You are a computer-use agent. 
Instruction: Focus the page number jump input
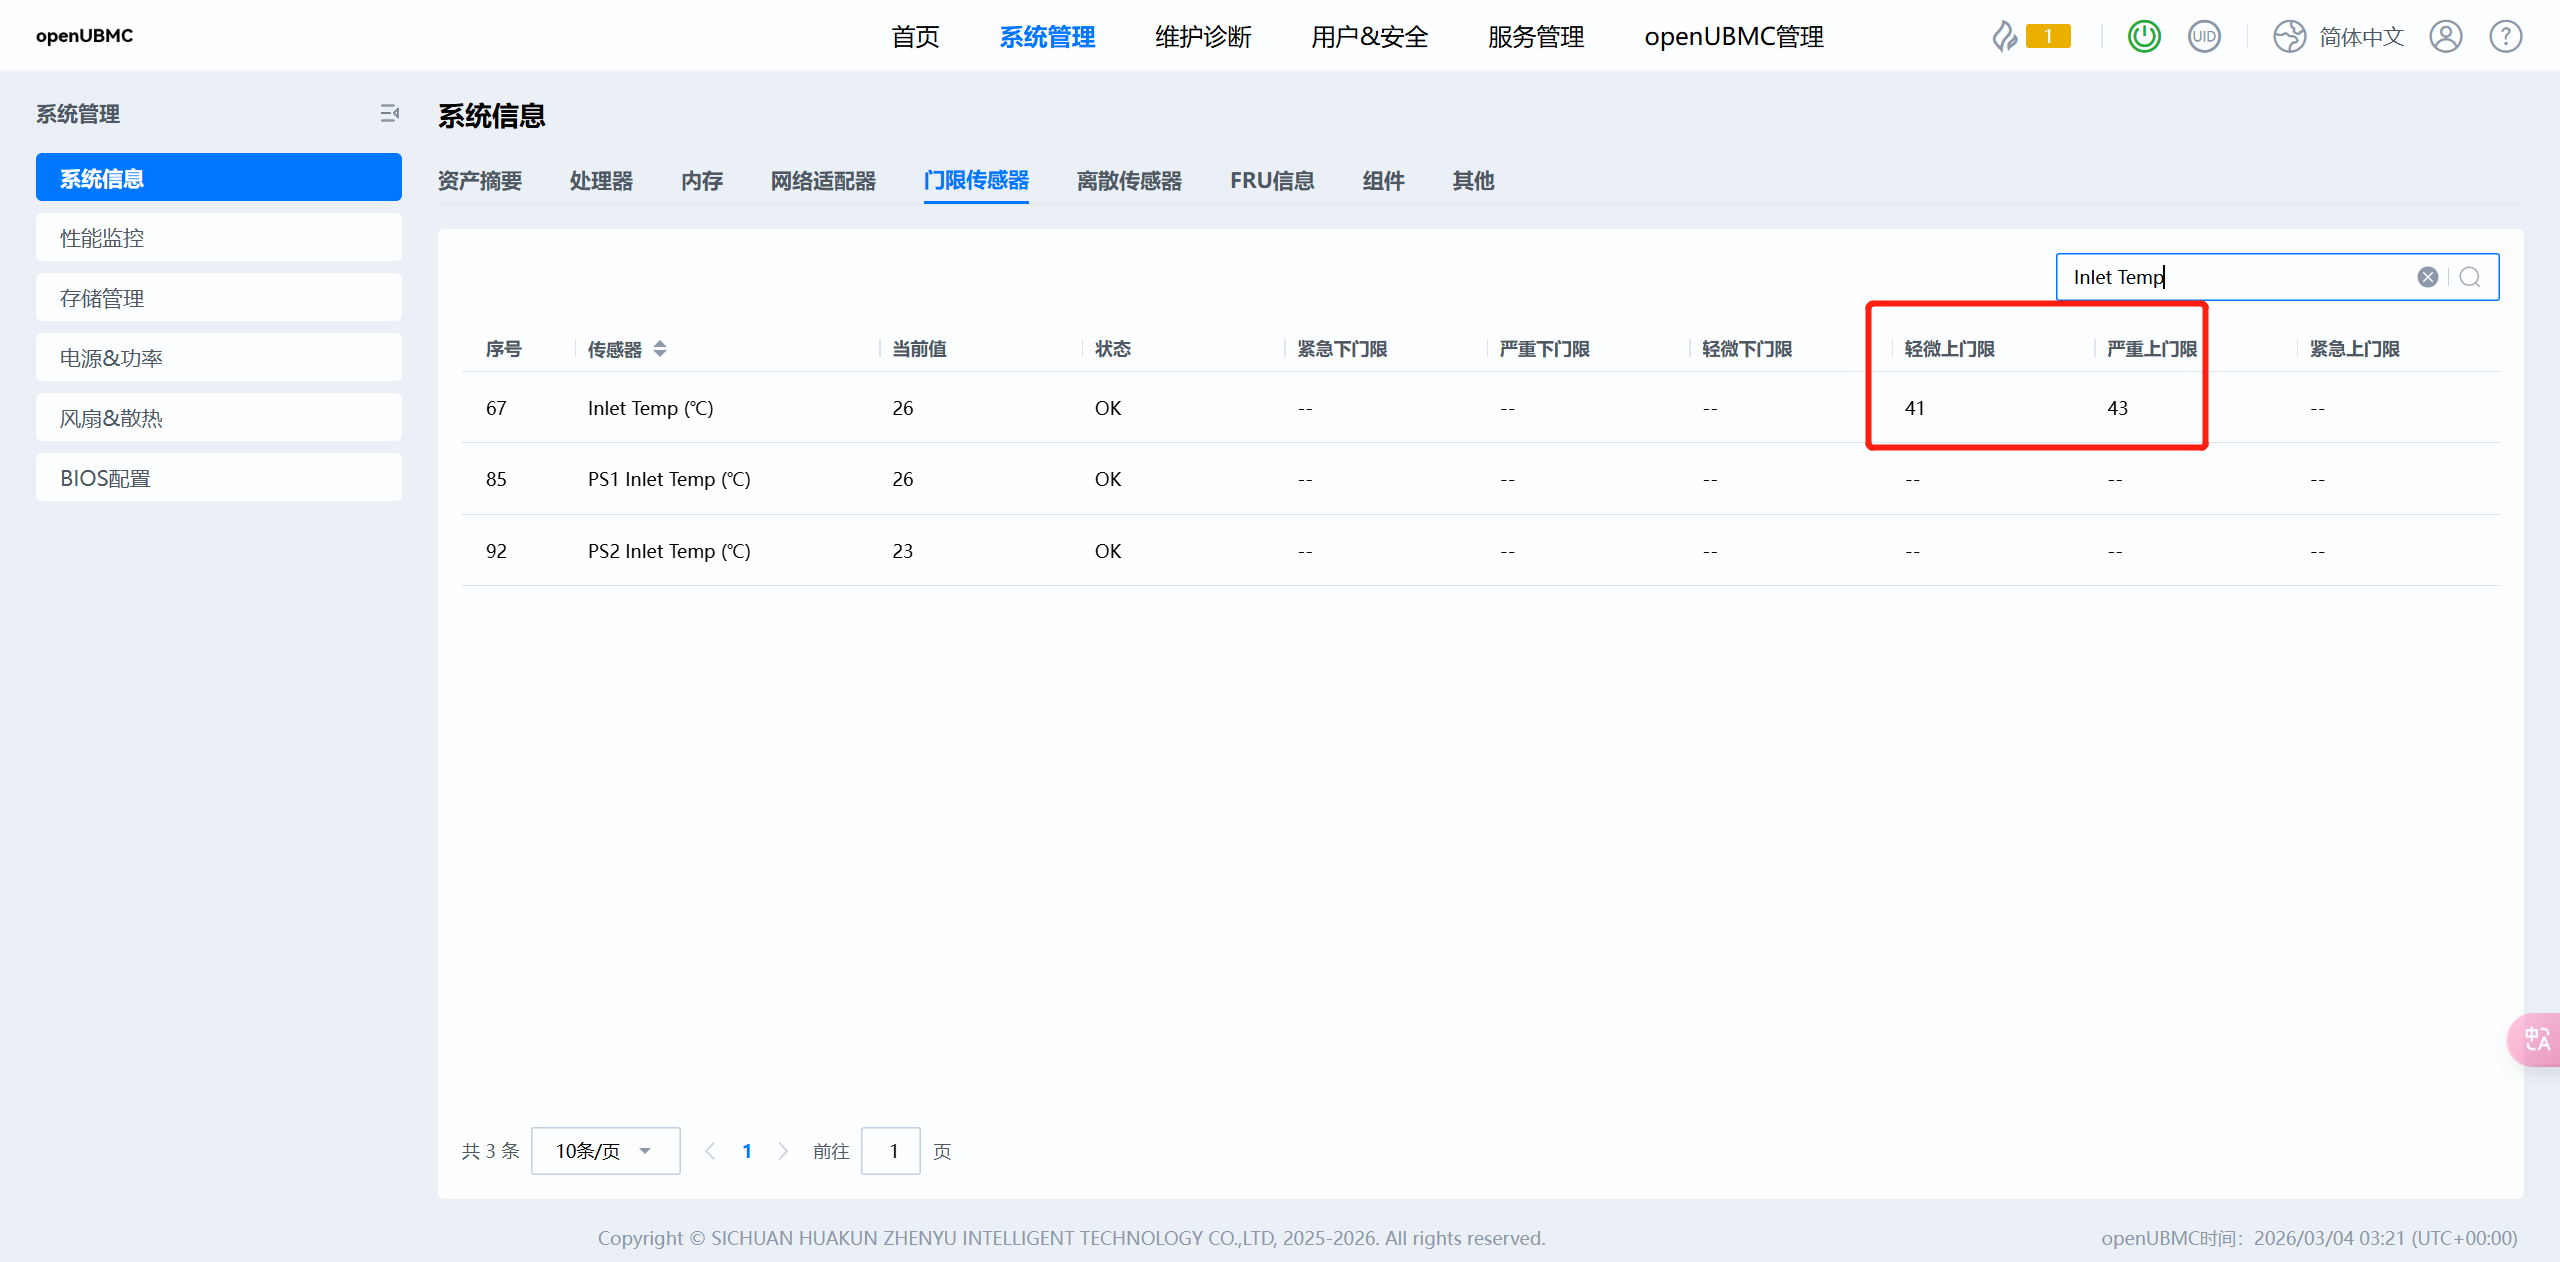coord(890,1151)
